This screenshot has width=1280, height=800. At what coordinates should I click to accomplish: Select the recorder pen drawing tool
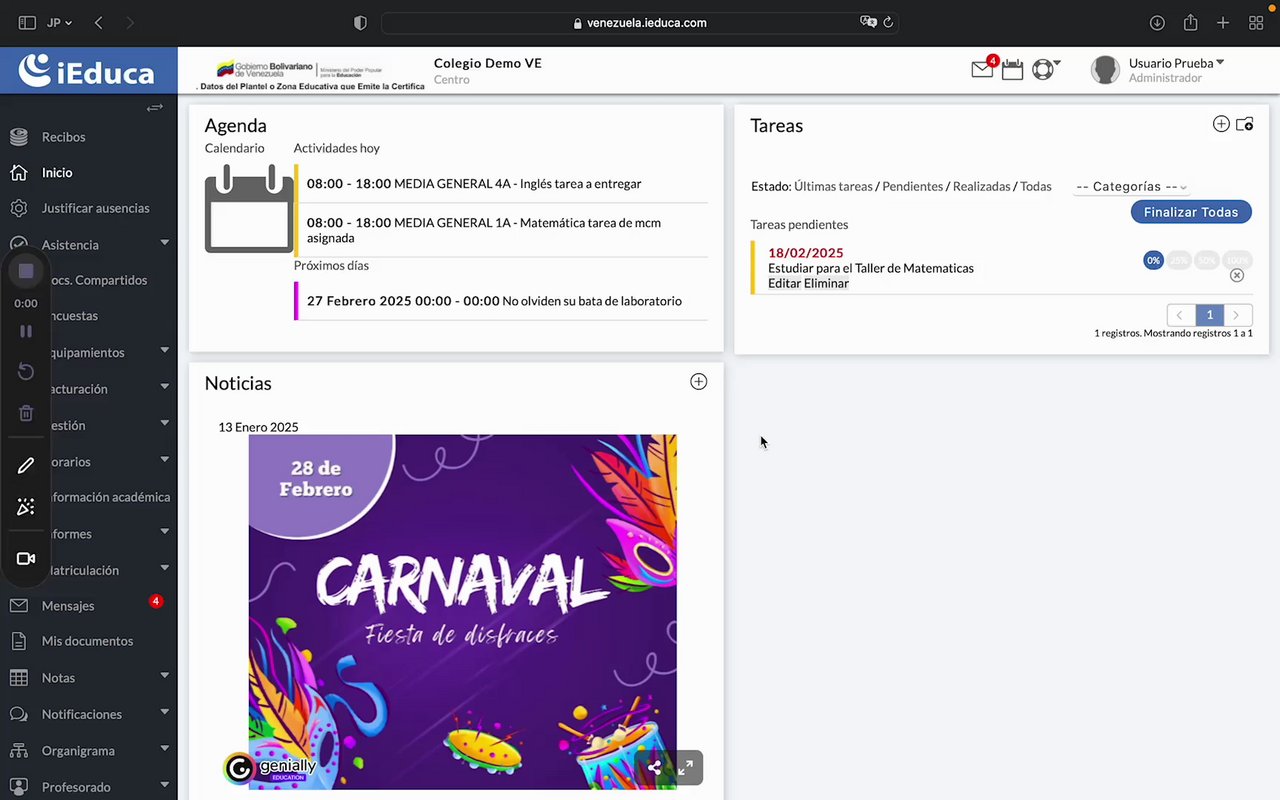click(26, 465)
